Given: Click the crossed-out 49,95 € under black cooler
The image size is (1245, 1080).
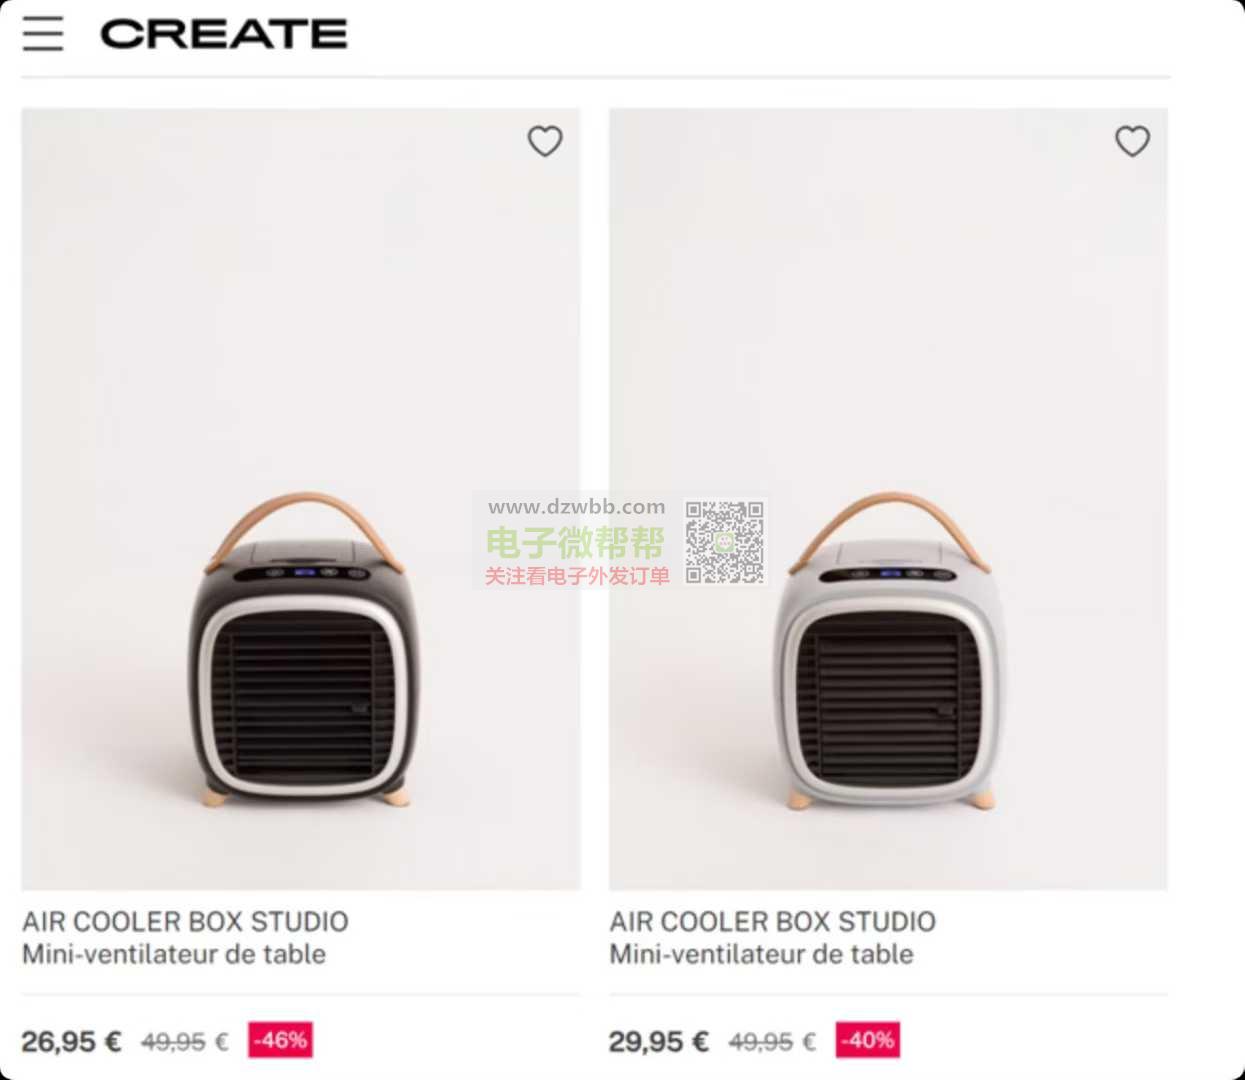Looking at the screenshot, I should point(185,1042).
